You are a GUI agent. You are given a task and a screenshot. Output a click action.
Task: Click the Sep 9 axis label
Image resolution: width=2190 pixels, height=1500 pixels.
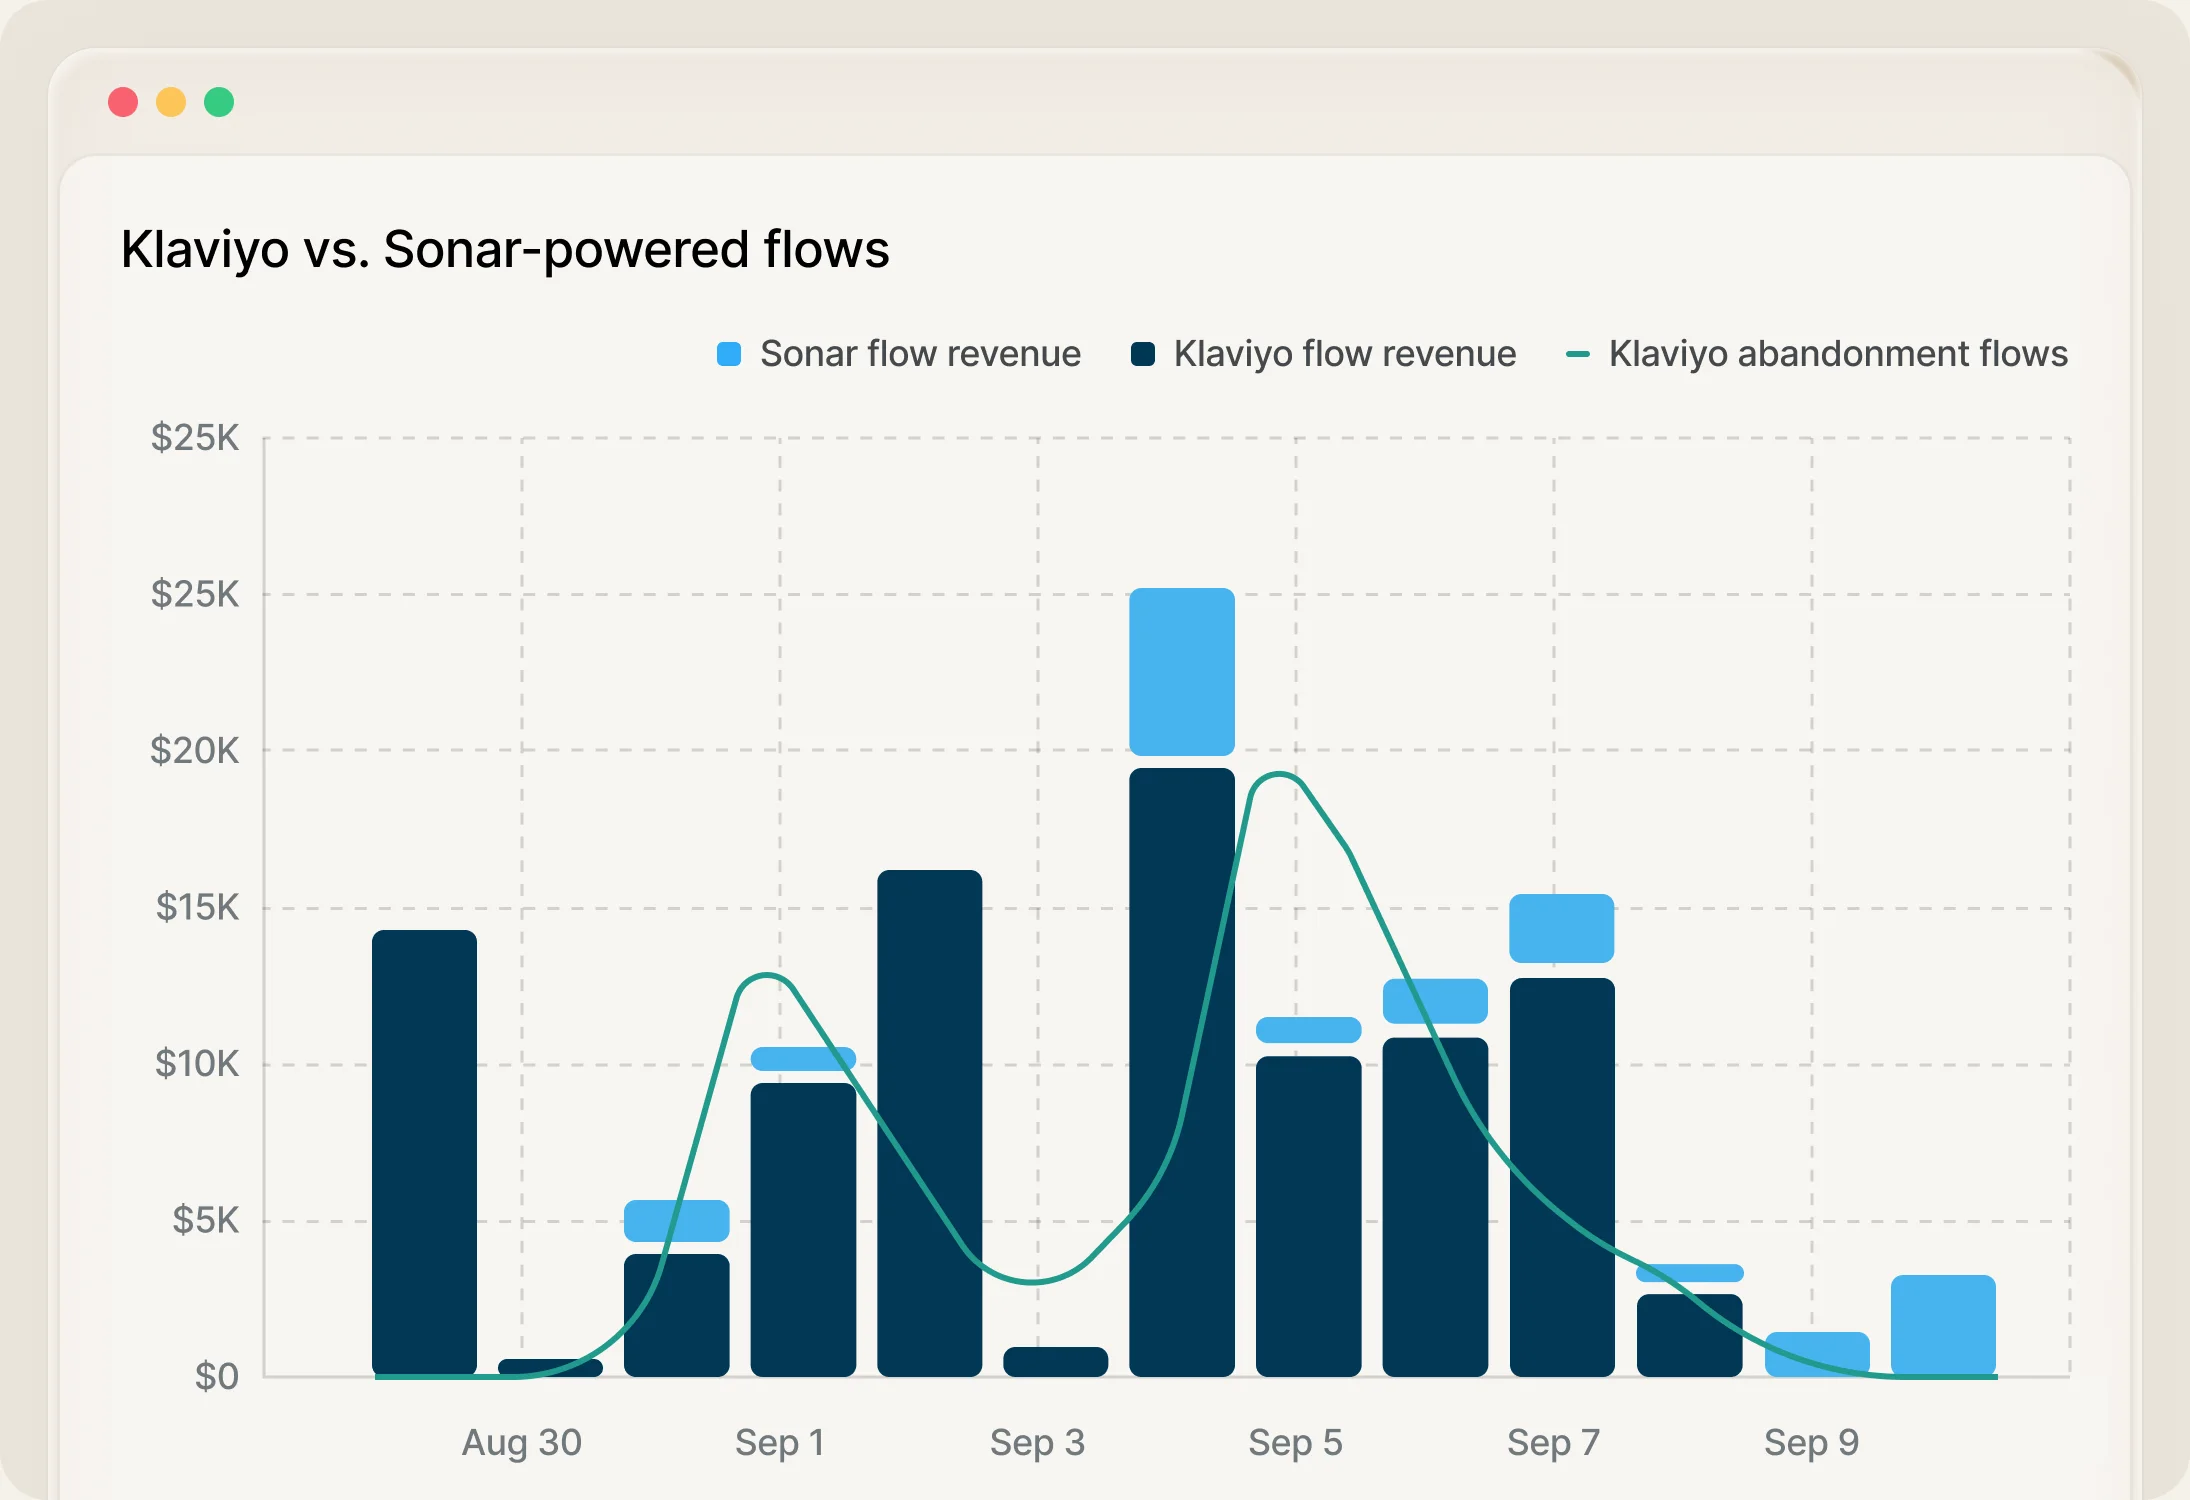tap(1812, 1443)
